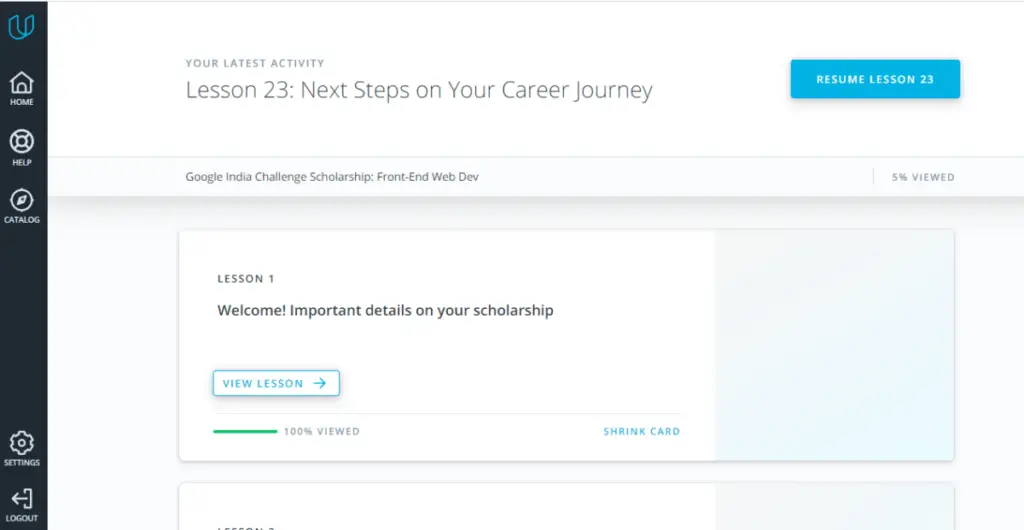Viewport: 1024px width, 530px height.
Task: Open the Catalog compass icon
Action: click(22, 200)
